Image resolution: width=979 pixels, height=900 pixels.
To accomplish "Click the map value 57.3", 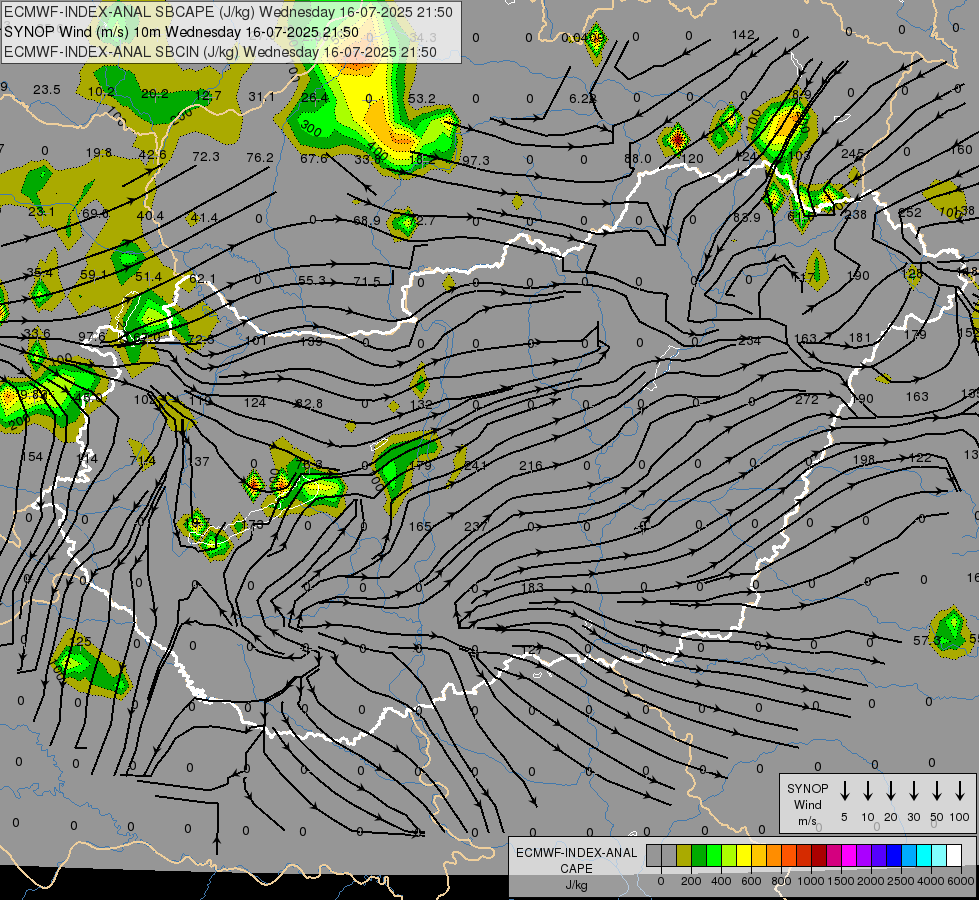I will pos(927,641).
